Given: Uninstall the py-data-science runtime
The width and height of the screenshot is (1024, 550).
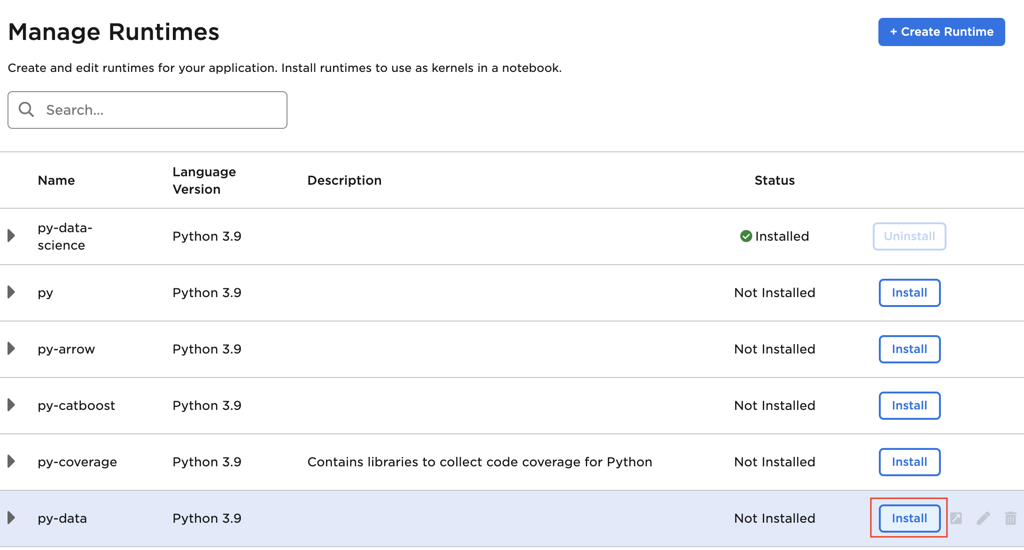Looking at the screenshot, I should (x=909, y=236).
